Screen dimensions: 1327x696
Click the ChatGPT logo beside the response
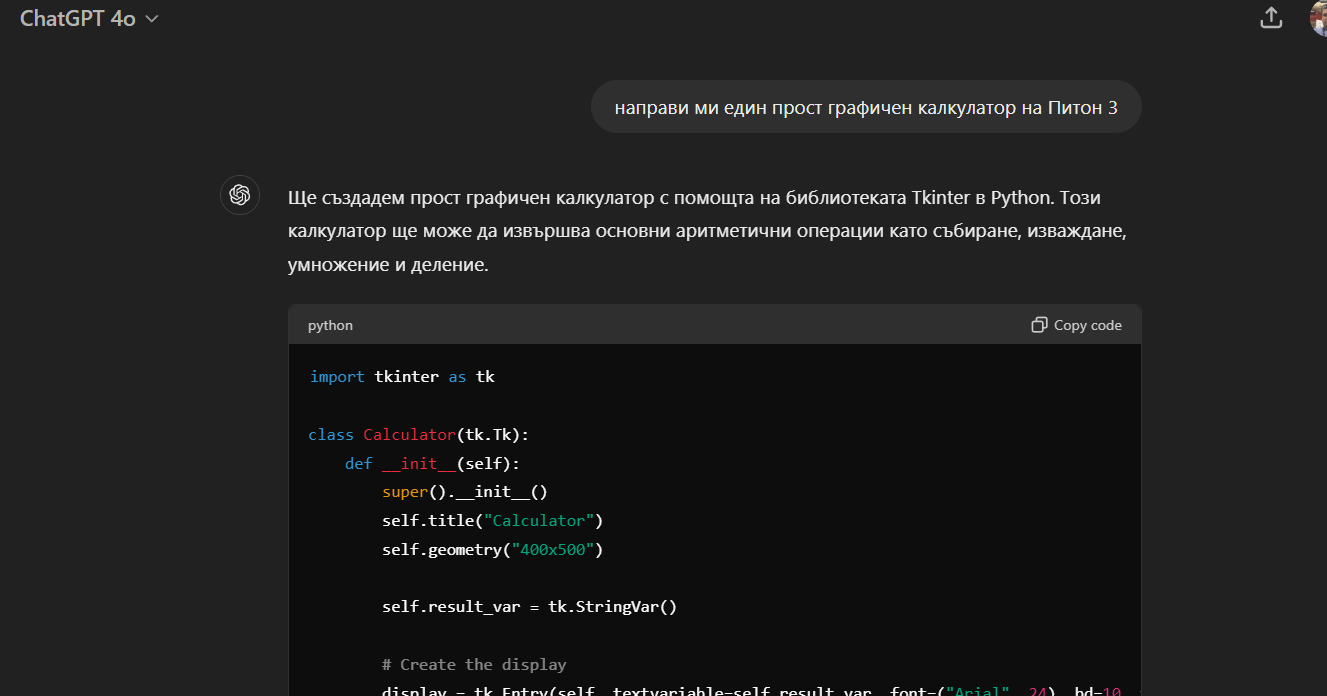click(240, 195)
